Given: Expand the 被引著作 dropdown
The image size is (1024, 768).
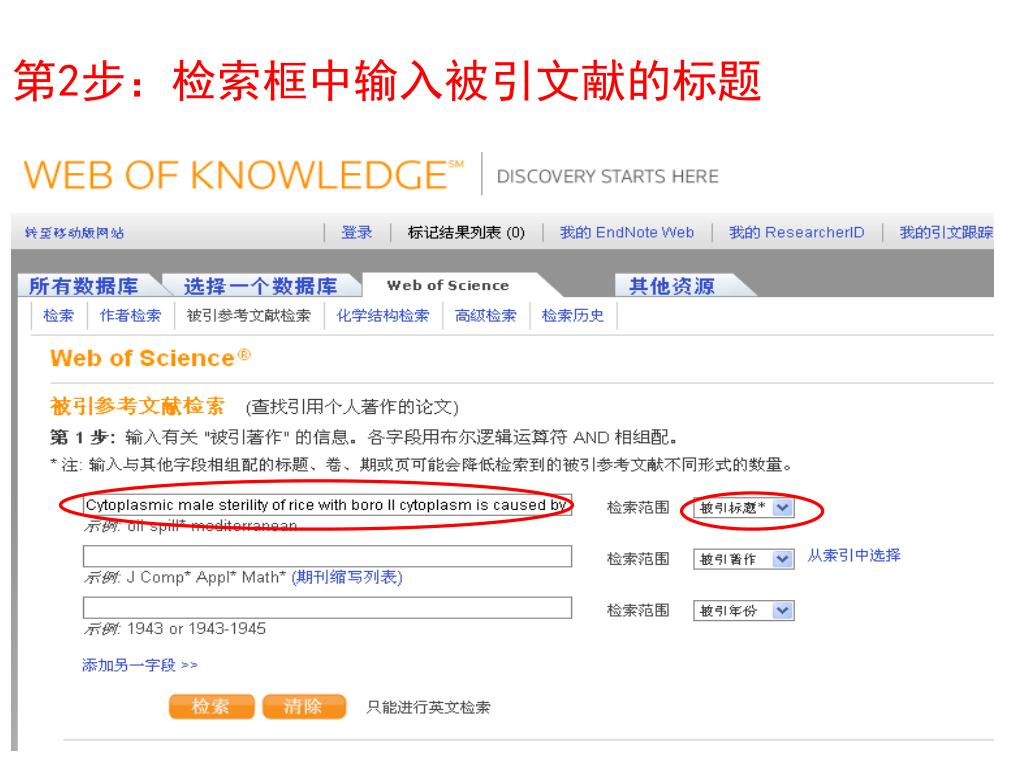Looking at the screenshot, I should (x=744, y=559).
